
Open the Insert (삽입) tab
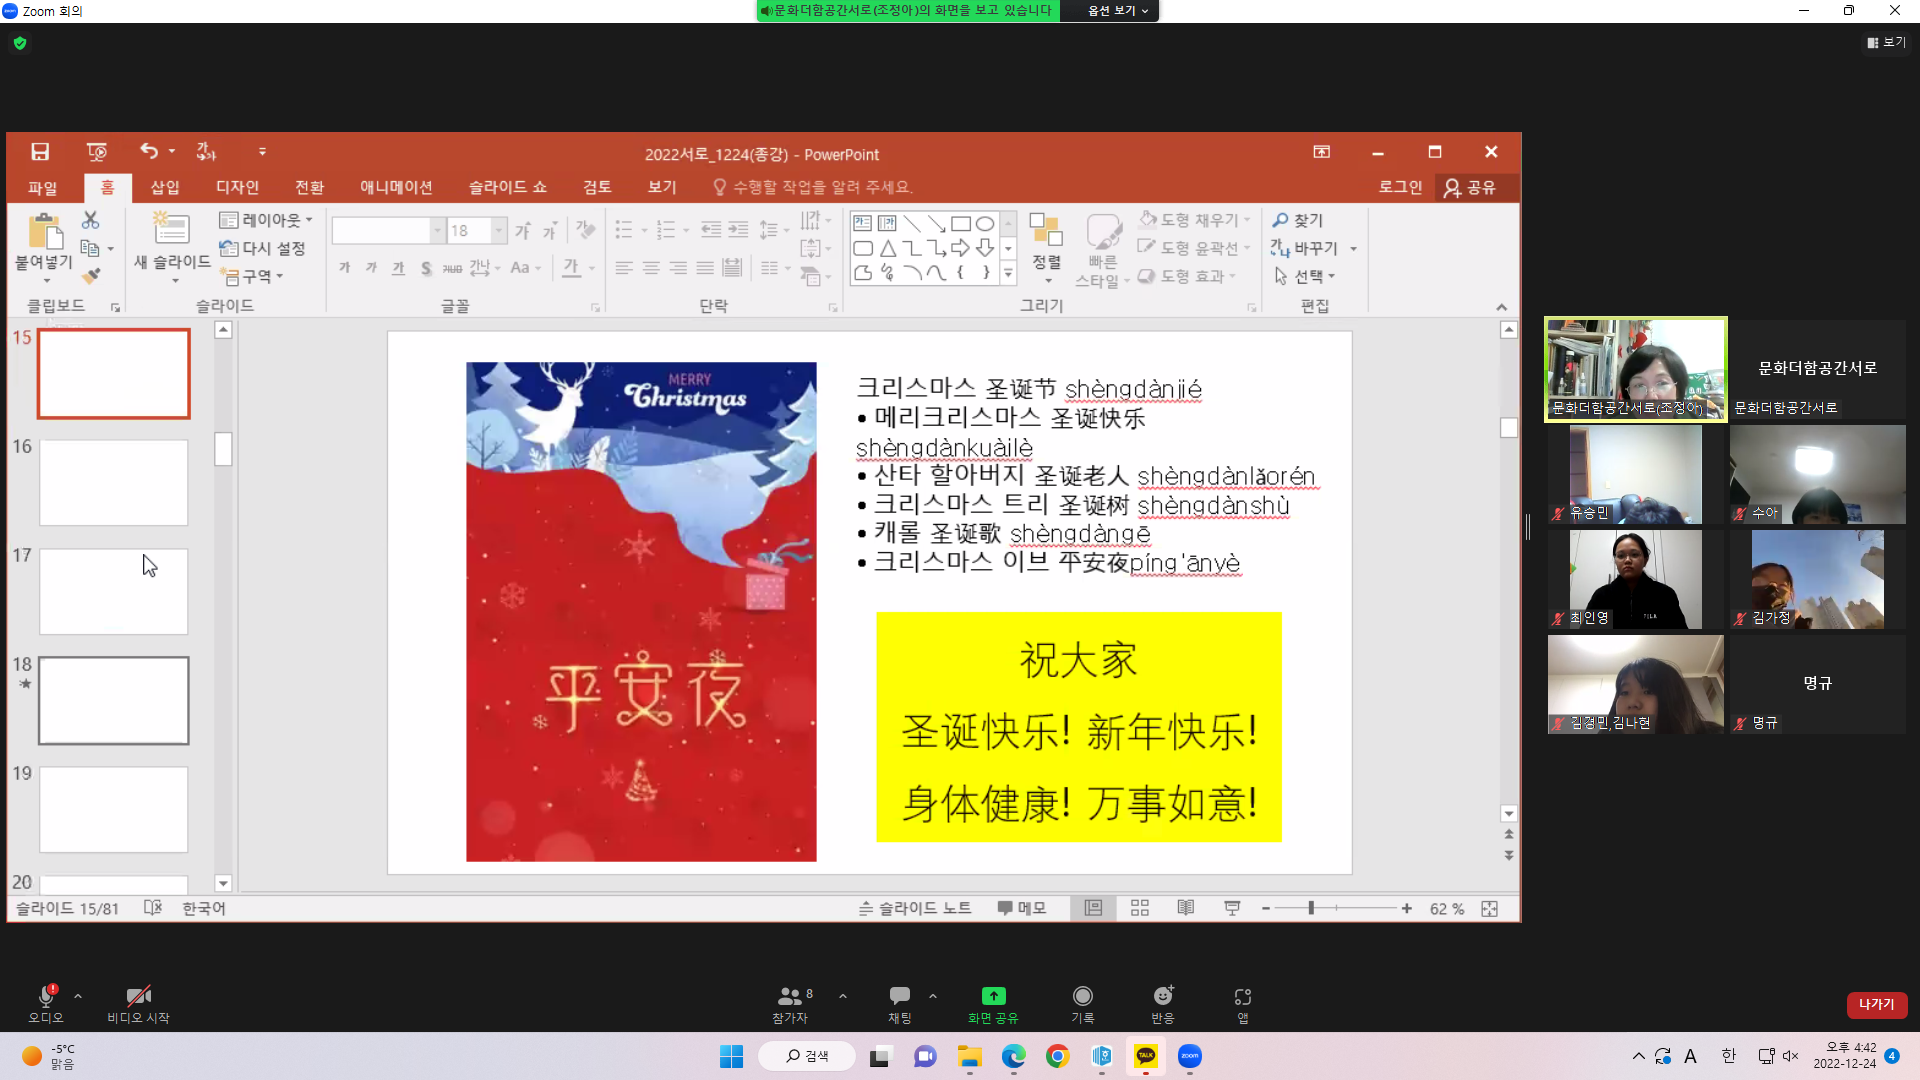pos(165,187)
